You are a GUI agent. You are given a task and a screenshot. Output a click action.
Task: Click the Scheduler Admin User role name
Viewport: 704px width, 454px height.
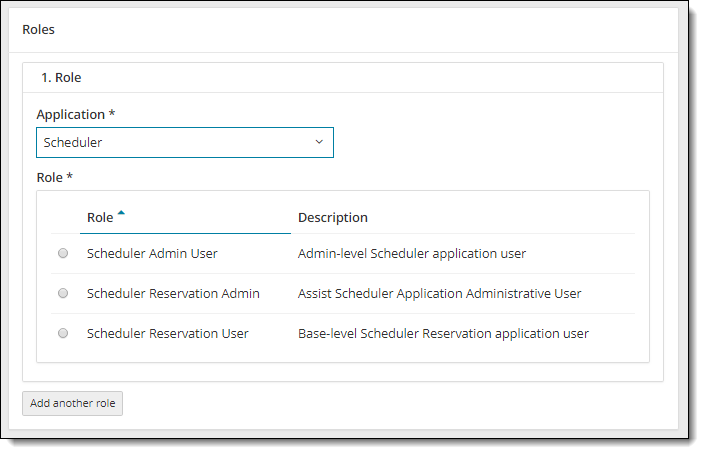152,254
